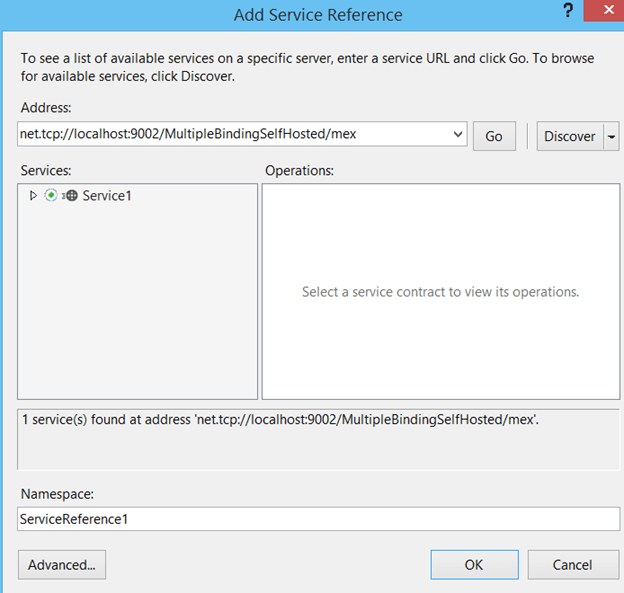624x593 pixels.
Task: Click into the Namespace ServiceReference1 field
Action: pos(318,519)
